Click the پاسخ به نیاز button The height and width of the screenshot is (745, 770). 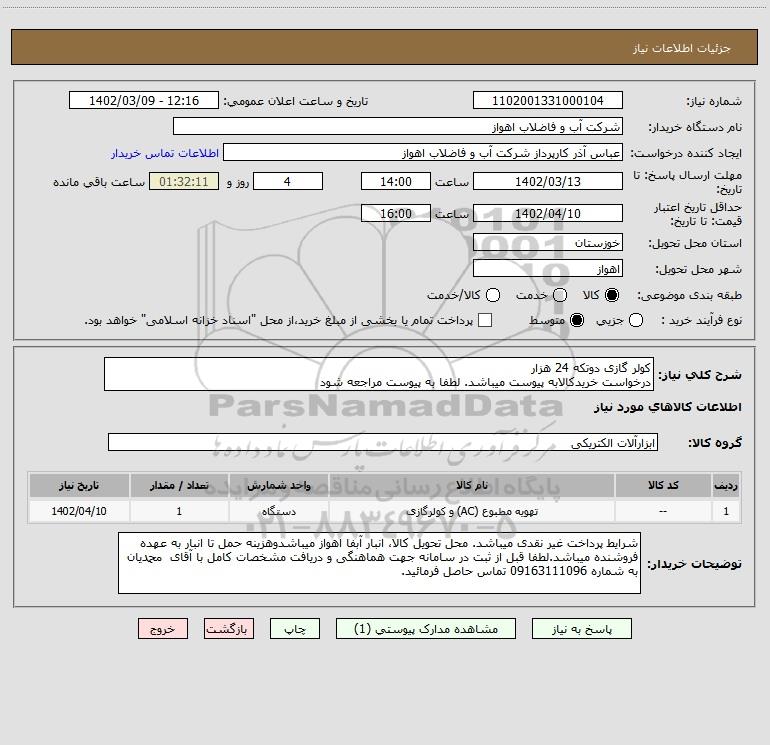coord(581,629)
